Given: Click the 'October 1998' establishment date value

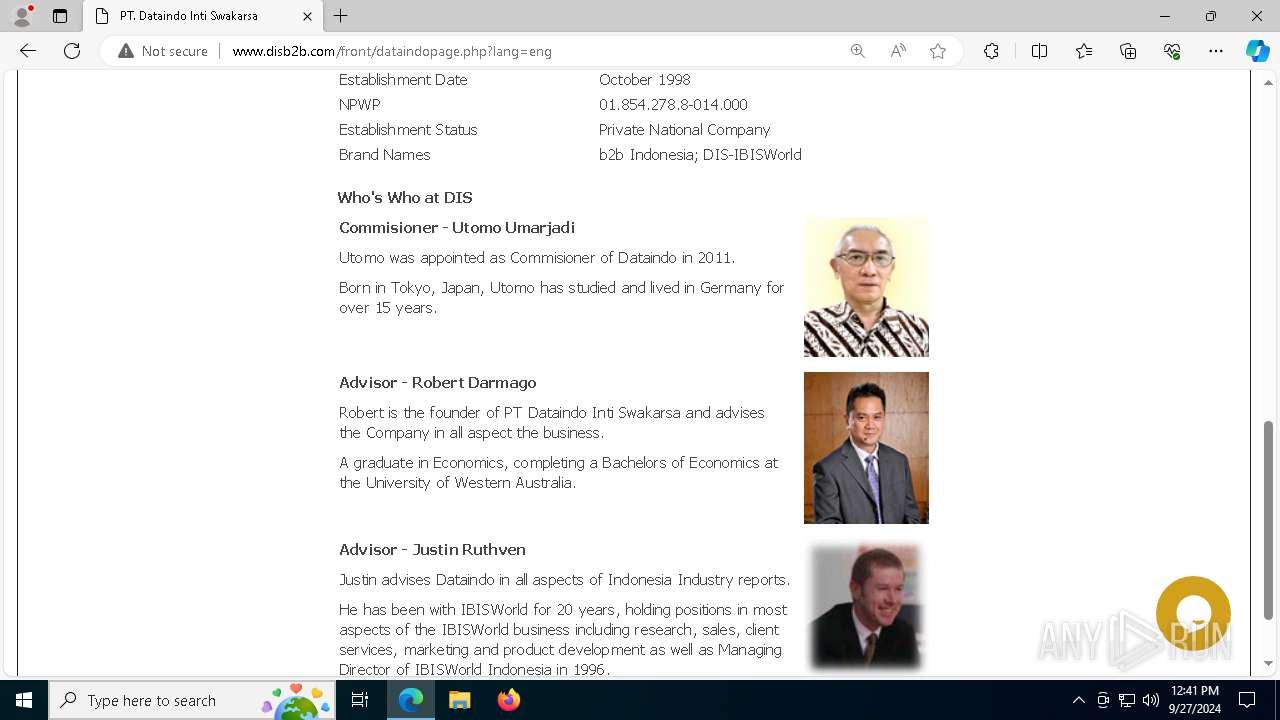Looking at the screenshot, I should click(x=644, y=80).
